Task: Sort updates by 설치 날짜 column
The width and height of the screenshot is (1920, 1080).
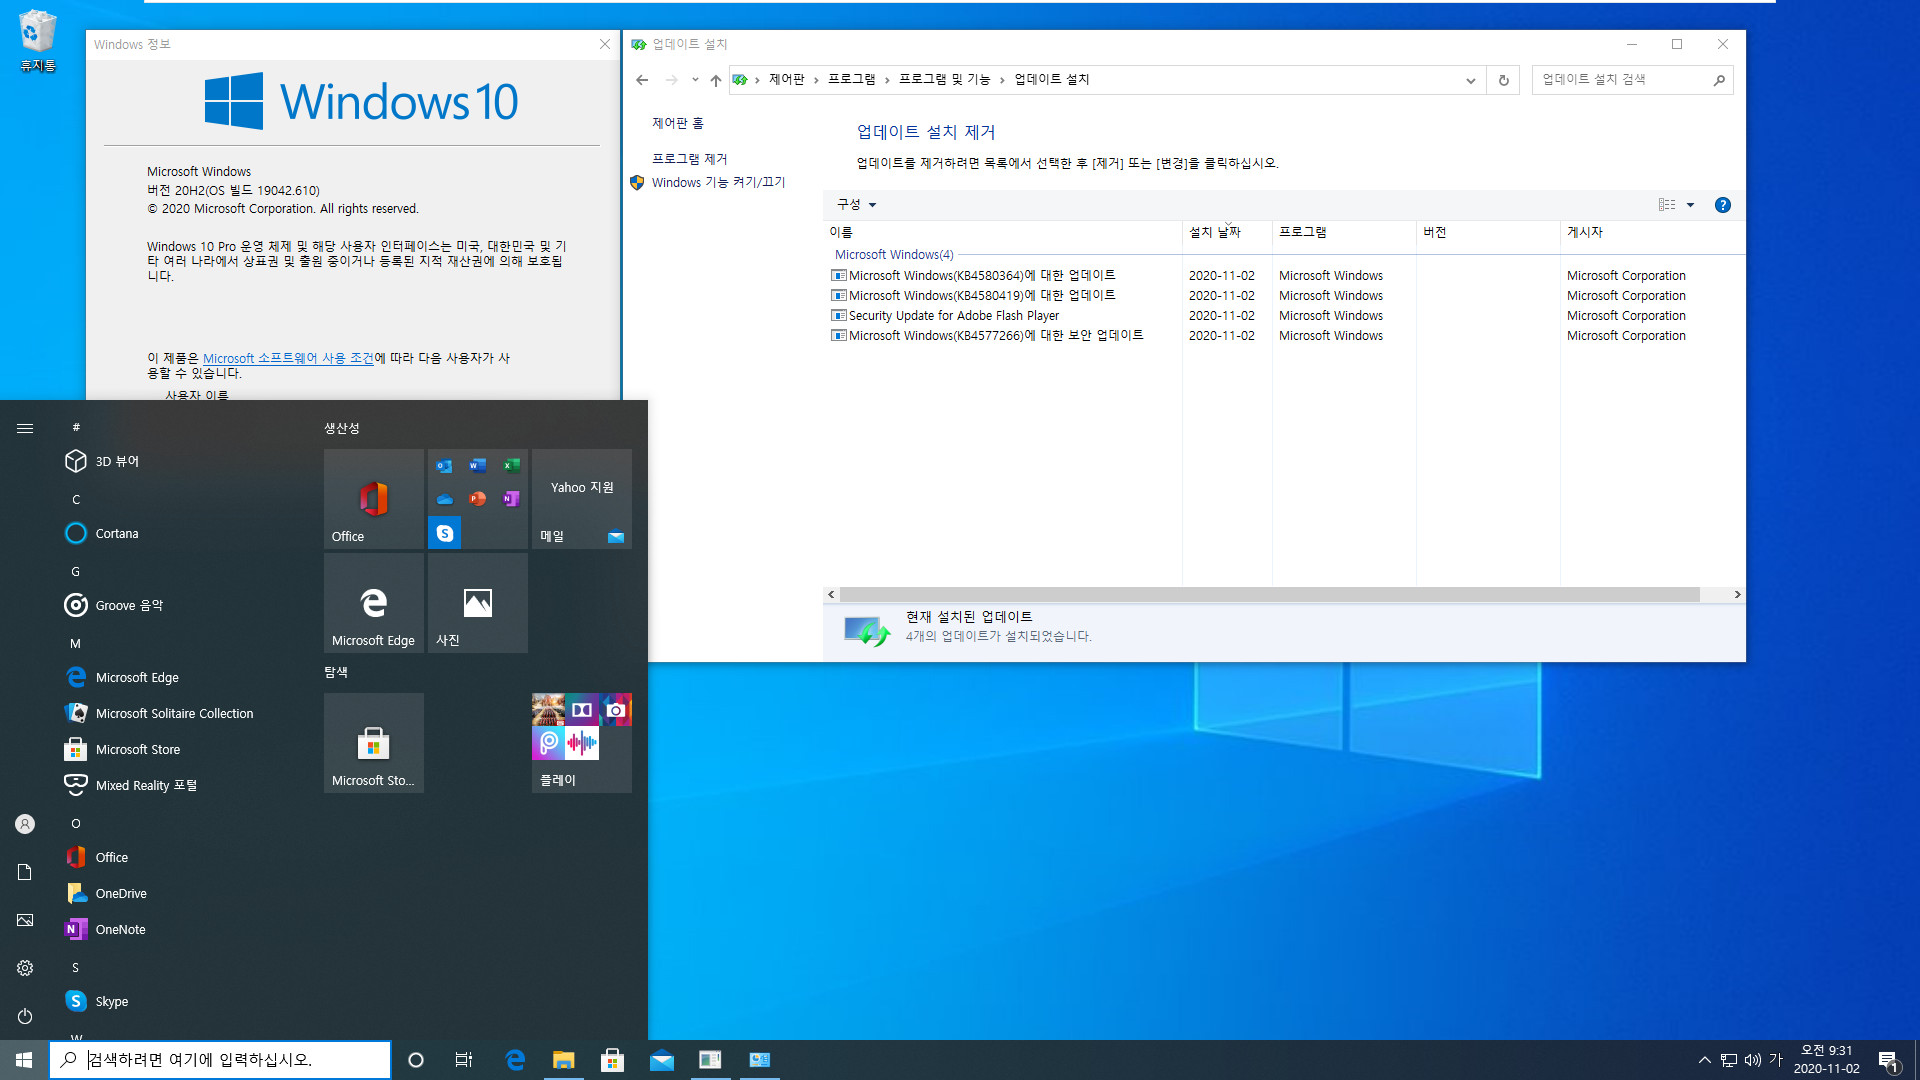Action: (1227, 232)
